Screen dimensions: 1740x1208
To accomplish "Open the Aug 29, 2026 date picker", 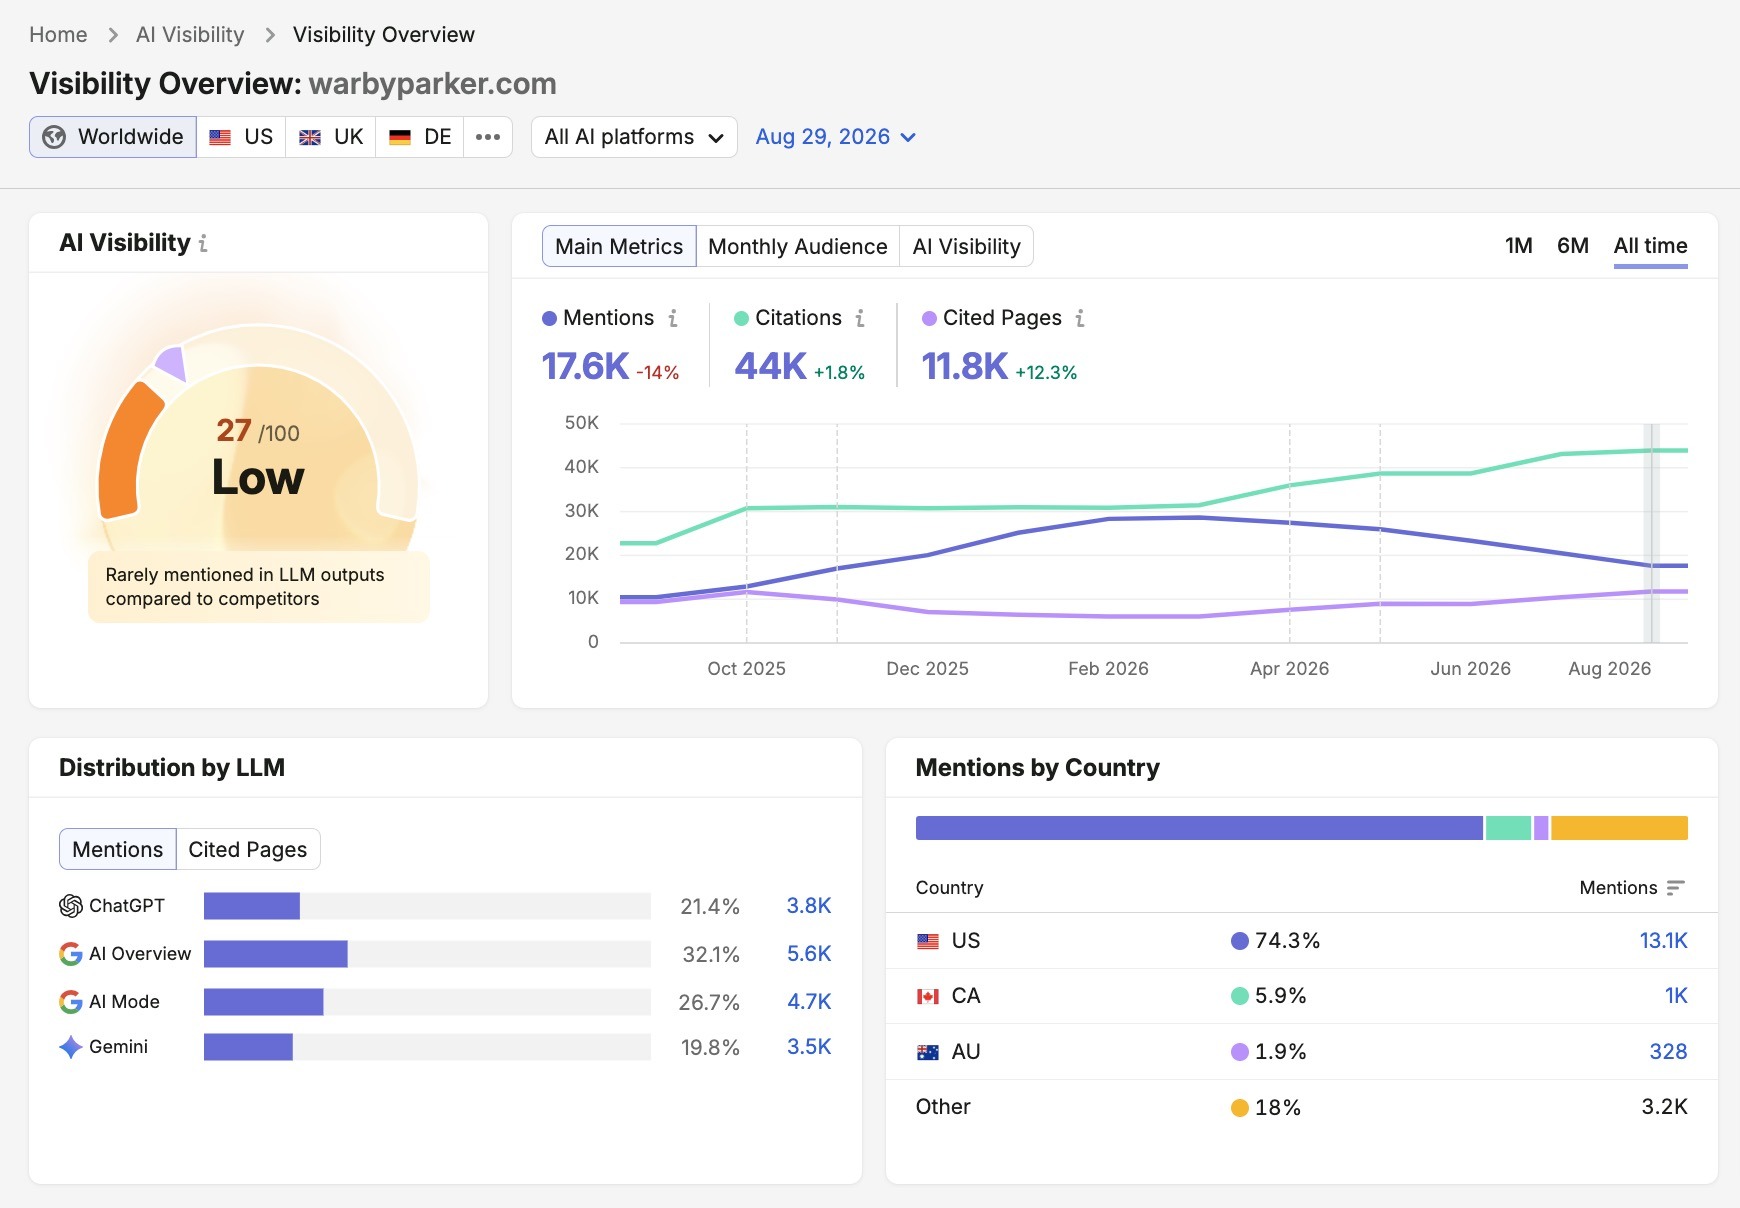I will (x=835, y=137).
